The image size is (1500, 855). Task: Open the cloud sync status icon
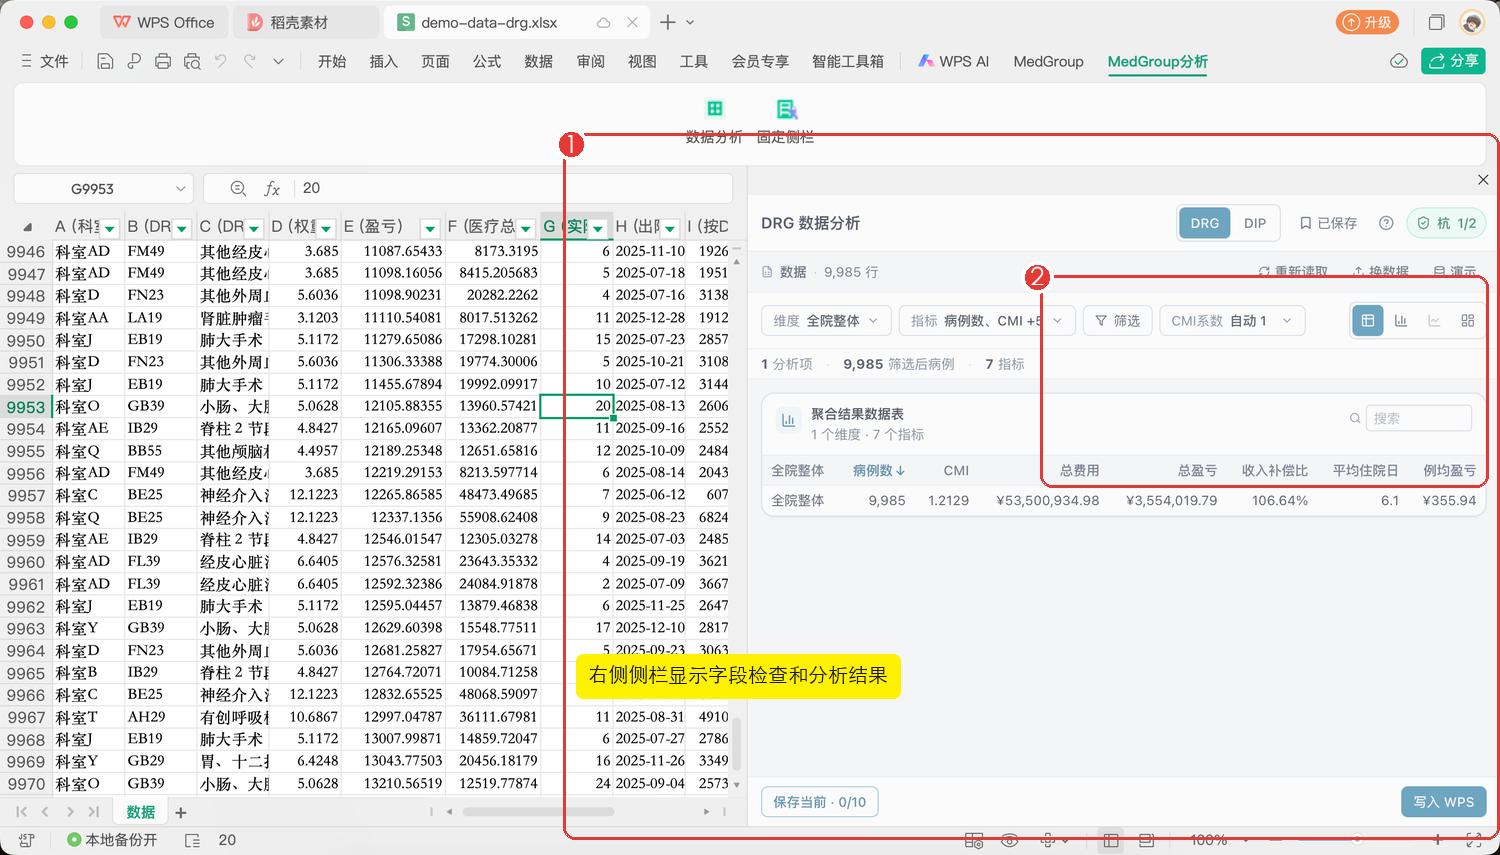[1399, 61]
